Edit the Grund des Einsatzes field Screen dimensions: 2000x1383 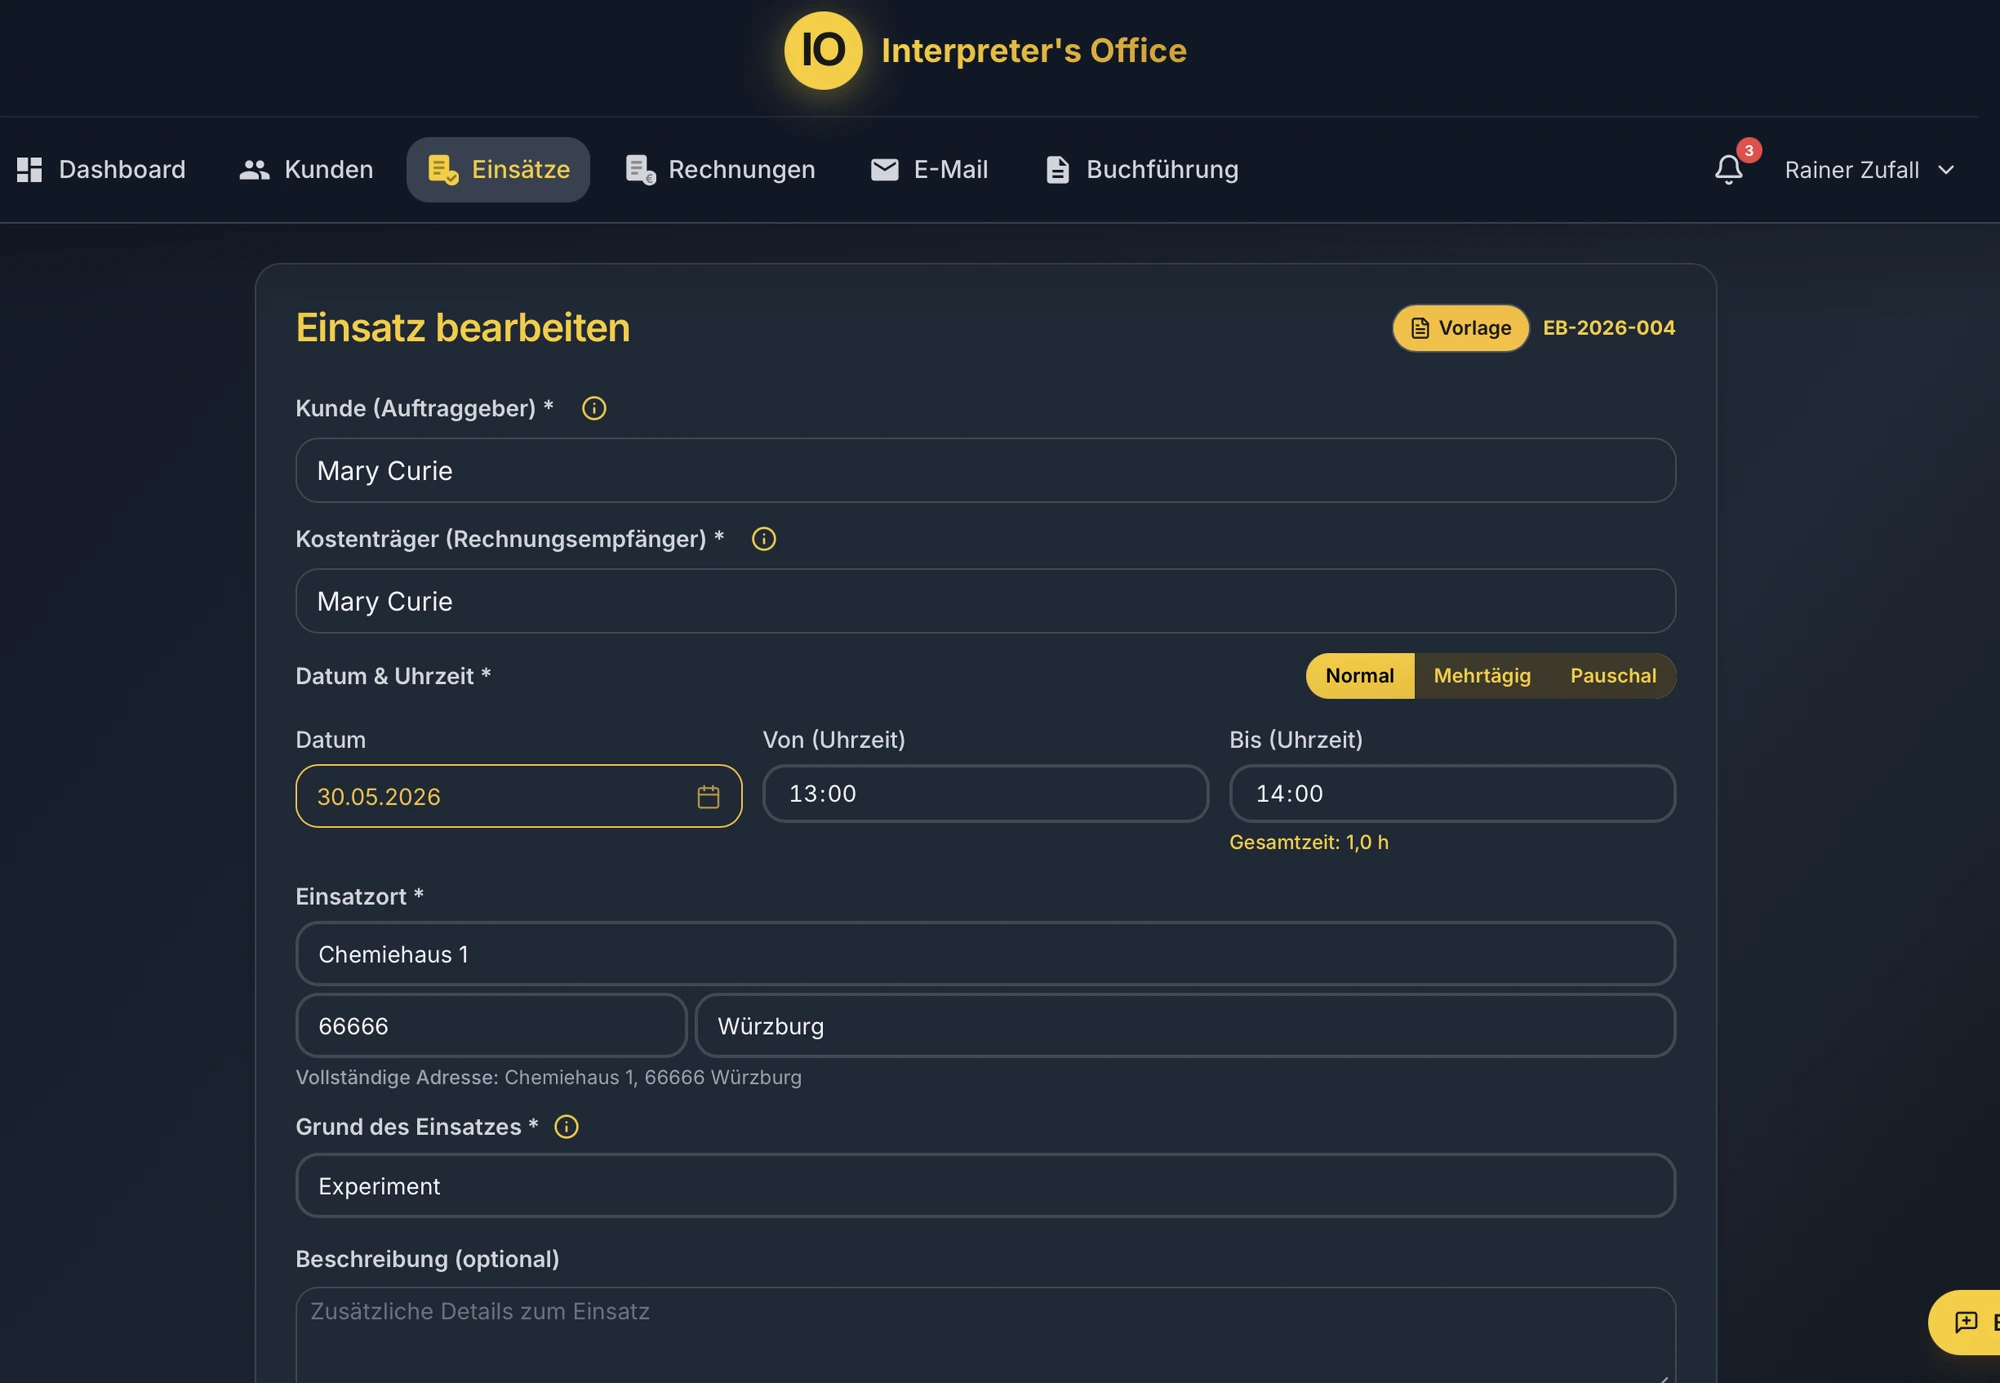point(985,1186)
